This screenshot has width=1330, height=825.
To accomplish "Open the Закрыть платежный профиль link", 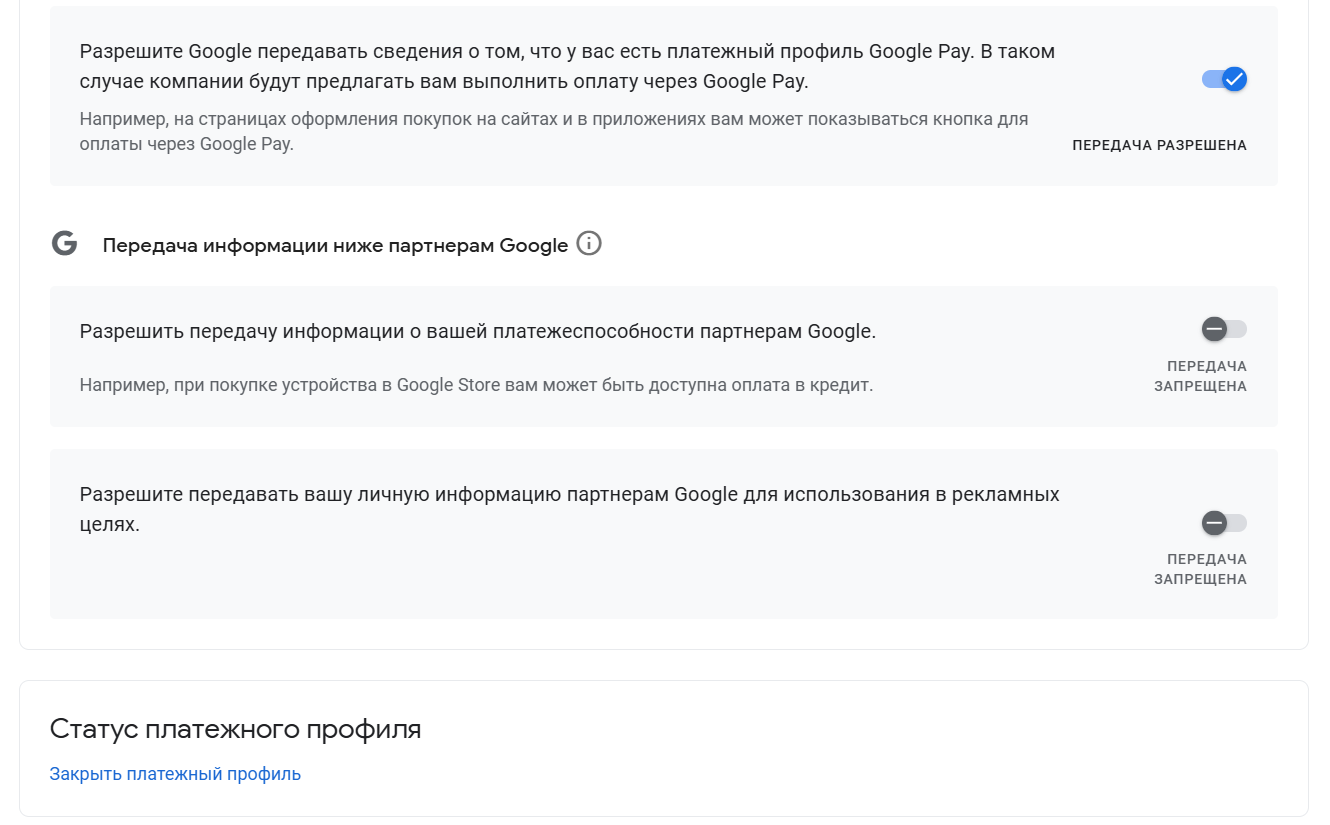I will click(175, 774).
